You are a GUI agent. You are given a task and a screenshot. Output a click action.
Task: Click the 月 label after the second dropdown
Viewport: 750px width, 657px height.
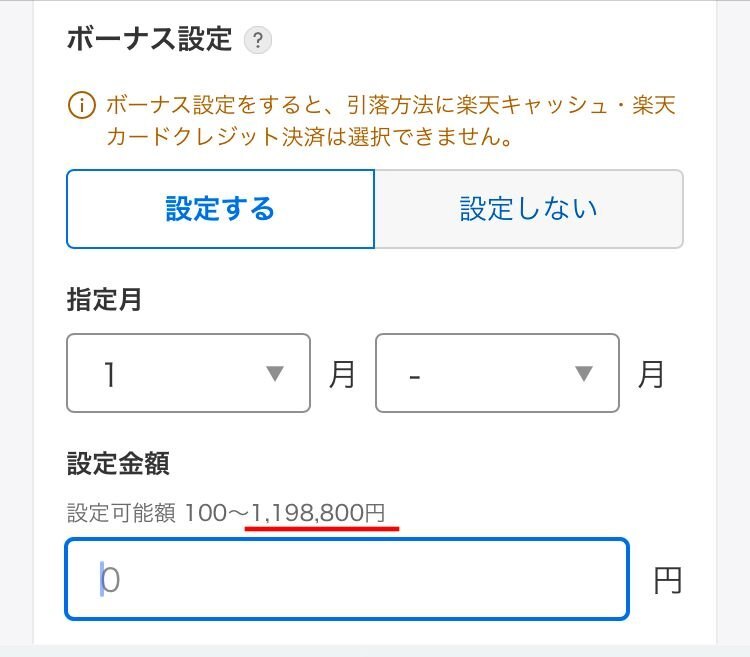651,374
